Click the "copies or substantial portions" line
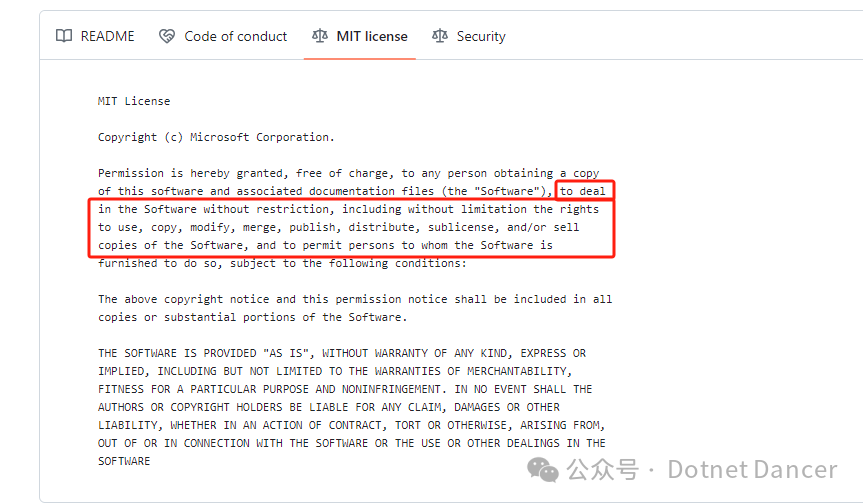The image size is (863, 504). click(x=253, y=317)
